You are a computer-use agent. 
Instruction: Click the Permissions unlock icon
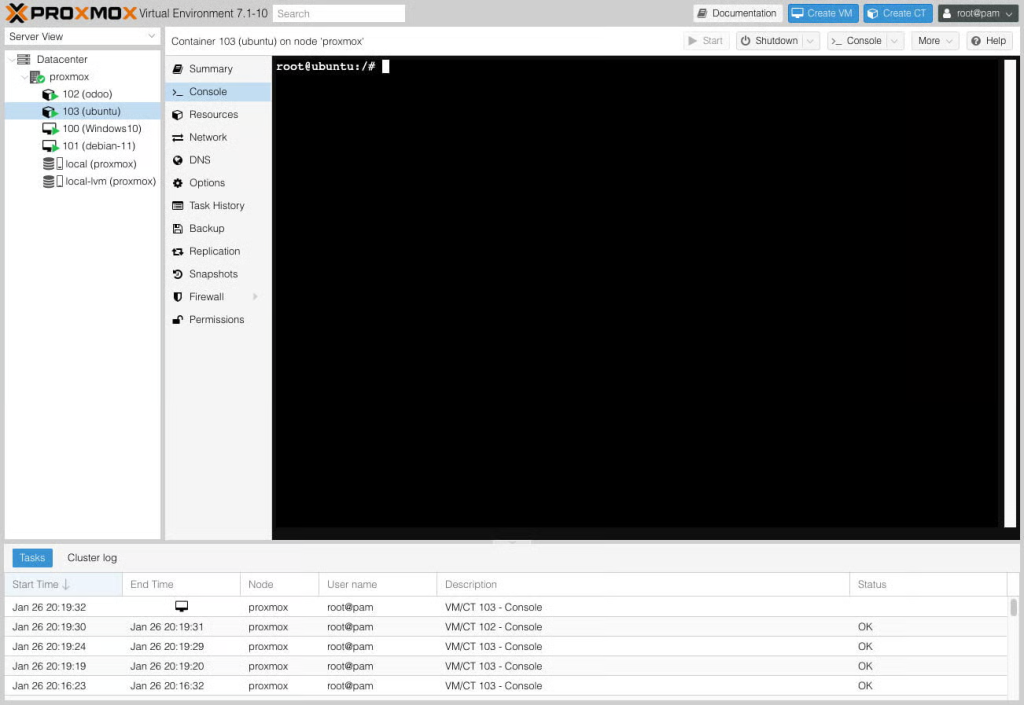(x=178, y=320)
